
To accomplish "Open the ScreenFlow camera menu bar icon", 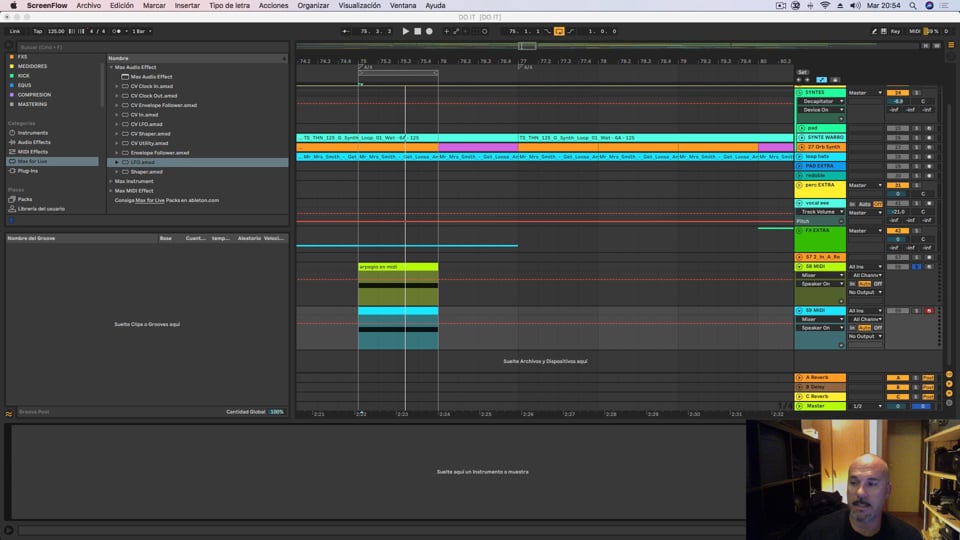I will click(x=781, y=6).
